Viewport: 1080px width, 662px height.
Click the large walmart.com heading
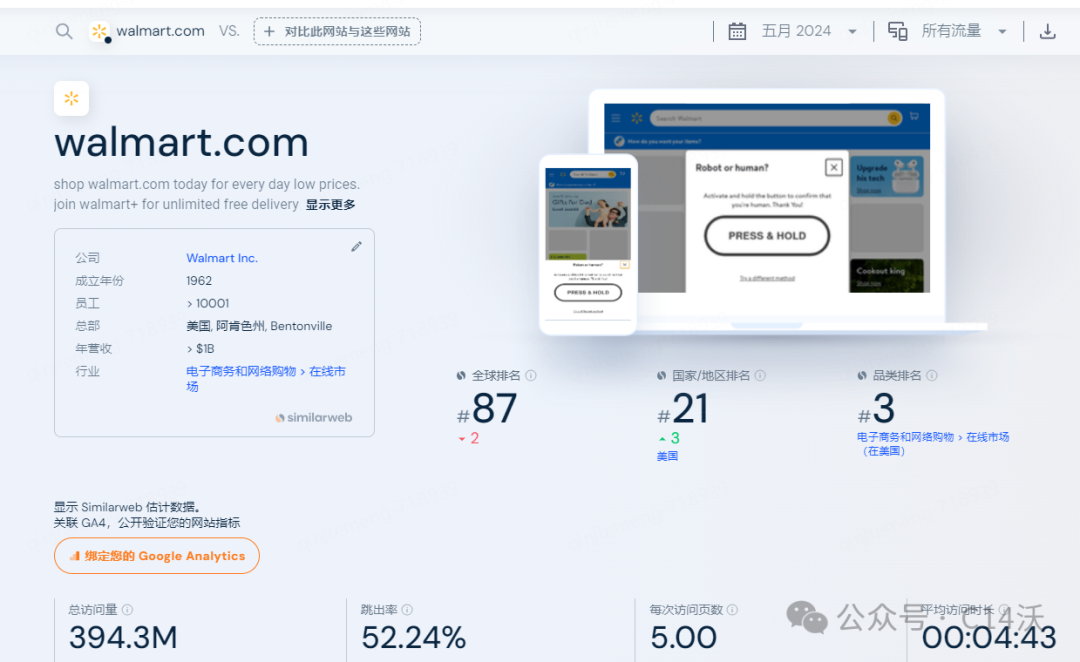tap(181, 143)
